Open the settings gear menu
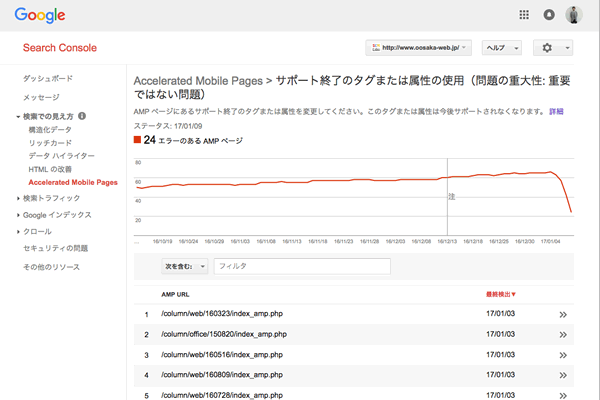This screenshot has width=600, height=400. click(x=553, y=48)
